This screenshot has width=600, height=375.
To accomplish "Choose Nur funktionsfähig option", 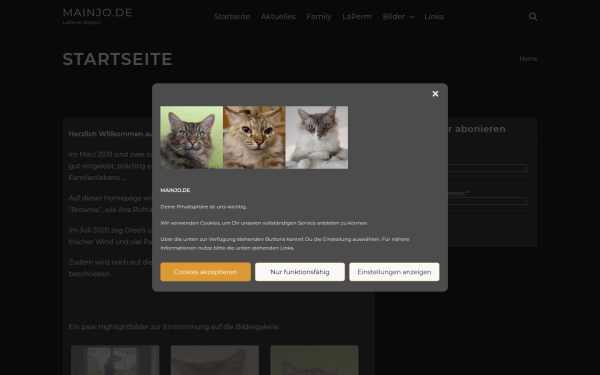I will tap(300, 272).
